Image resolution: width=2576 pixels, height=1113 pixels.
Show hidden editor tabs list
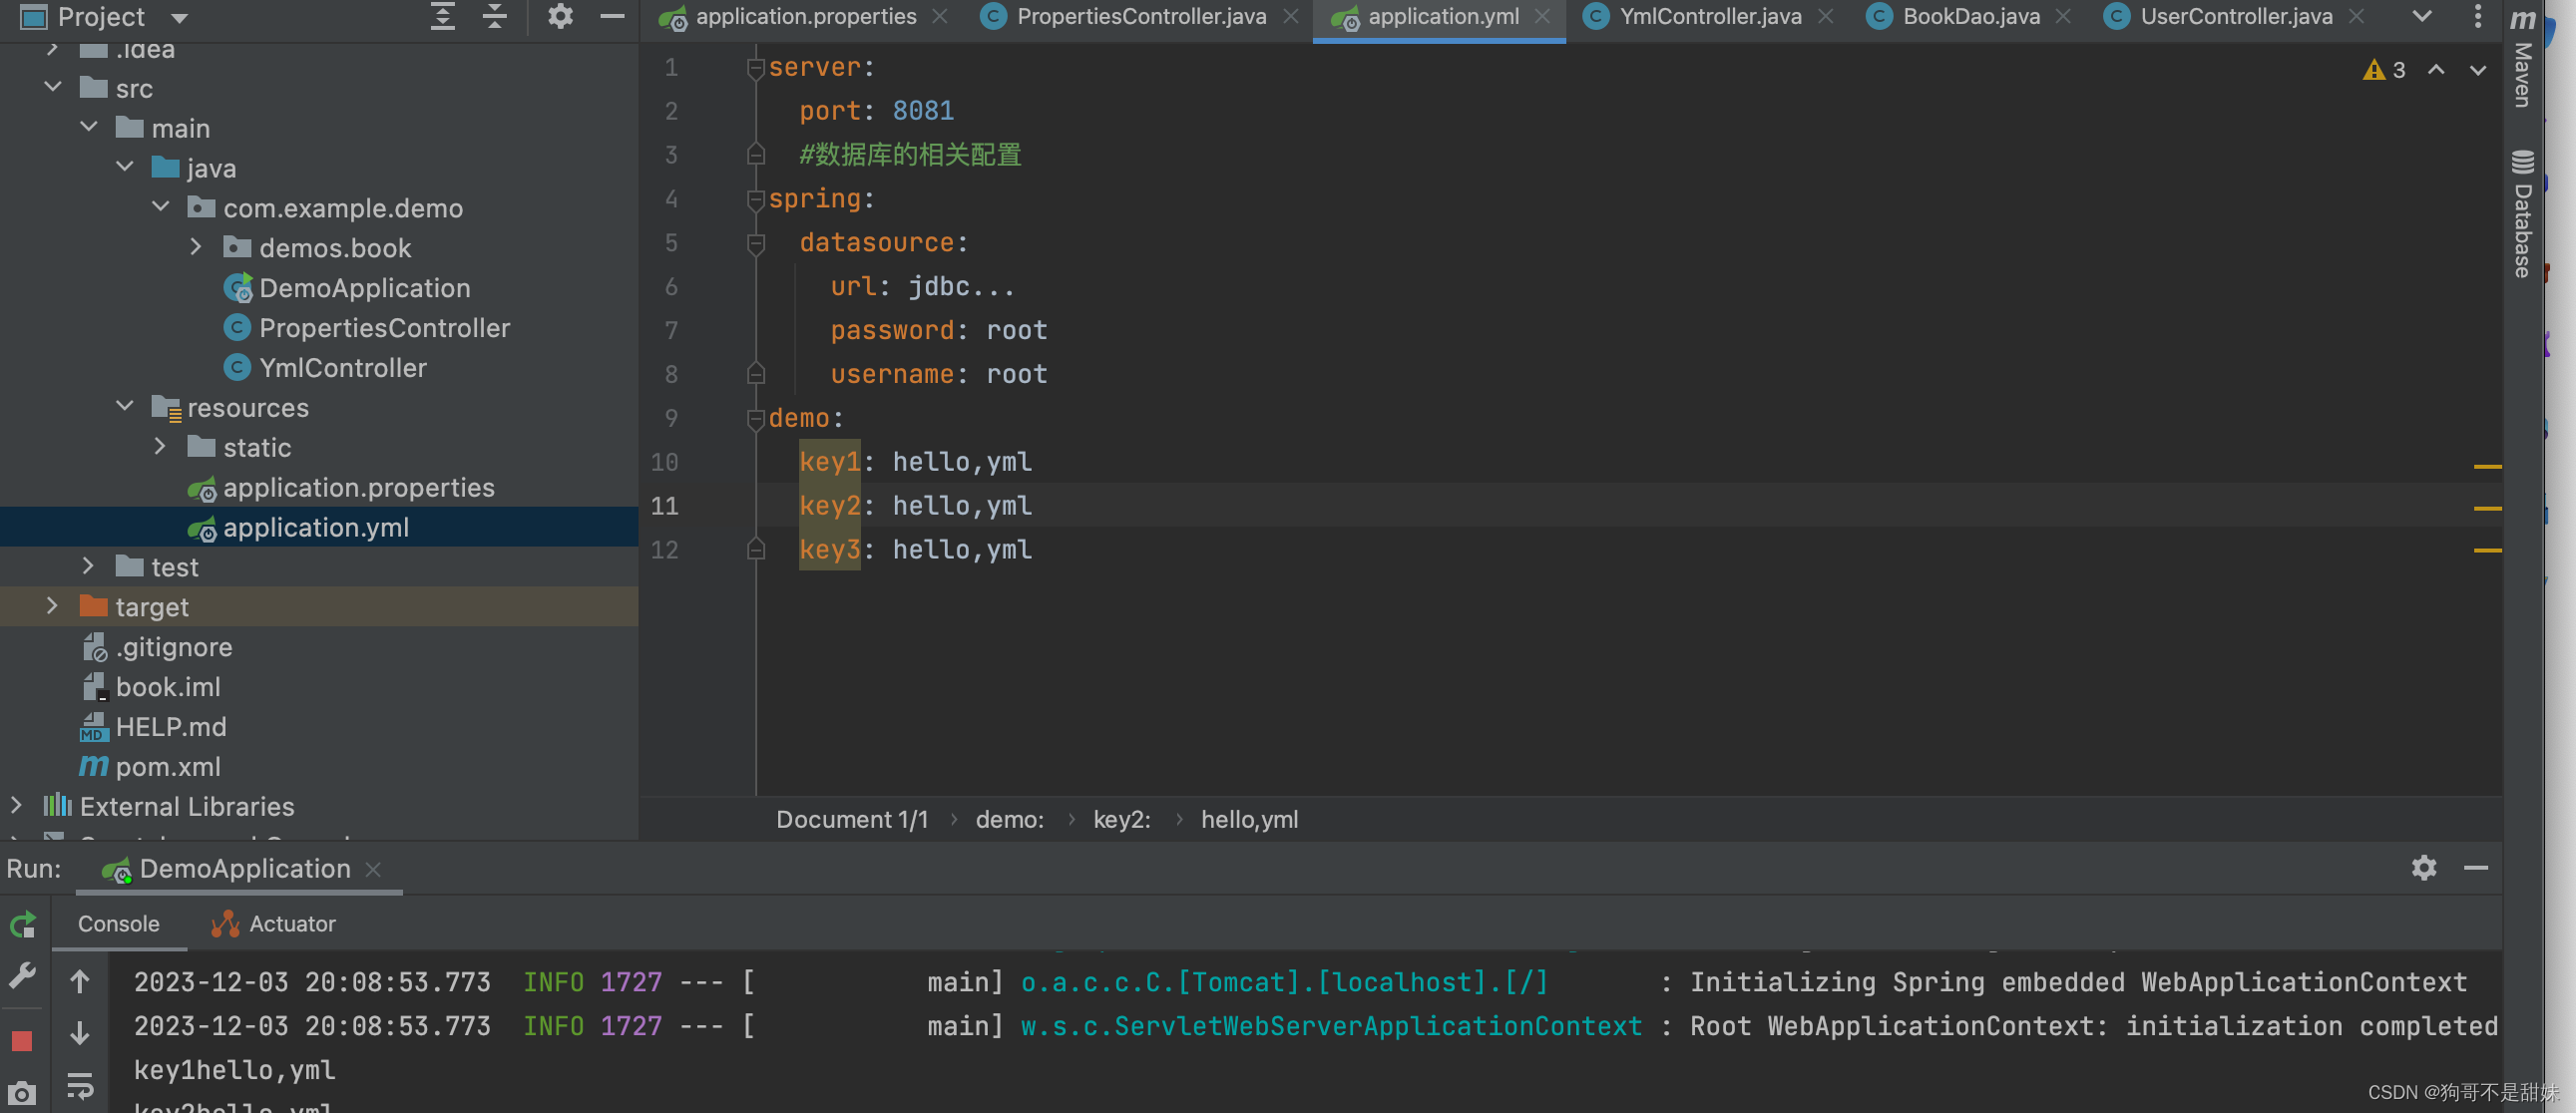[2422, 17]
